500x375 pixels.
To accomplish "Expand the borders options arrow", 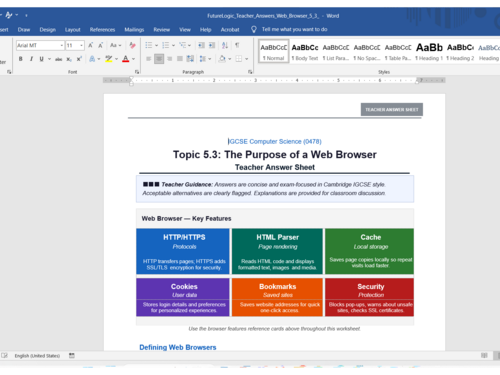I will [246, 59].
